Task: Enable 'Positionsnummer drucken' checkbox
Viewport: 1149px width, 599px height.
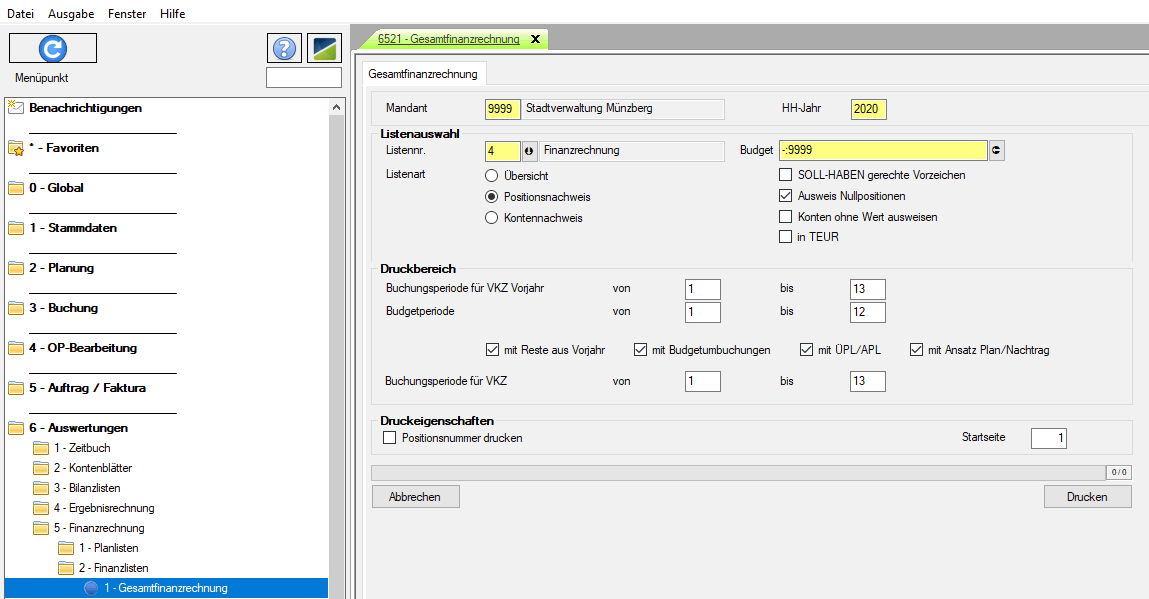Action: (x=390, y=438)
